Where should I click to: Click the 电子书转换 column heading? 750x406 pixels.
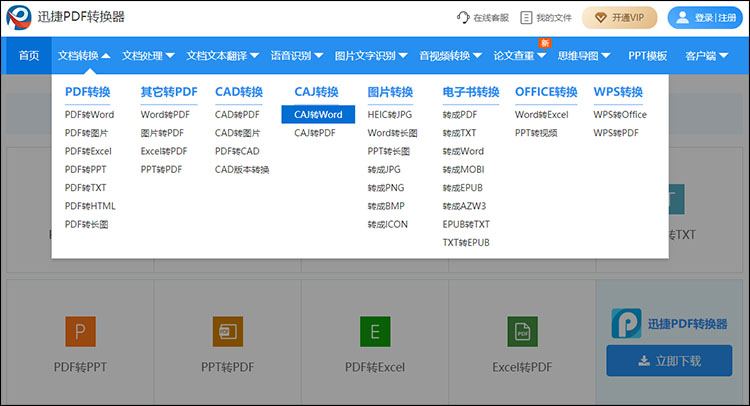coord(471,92)
